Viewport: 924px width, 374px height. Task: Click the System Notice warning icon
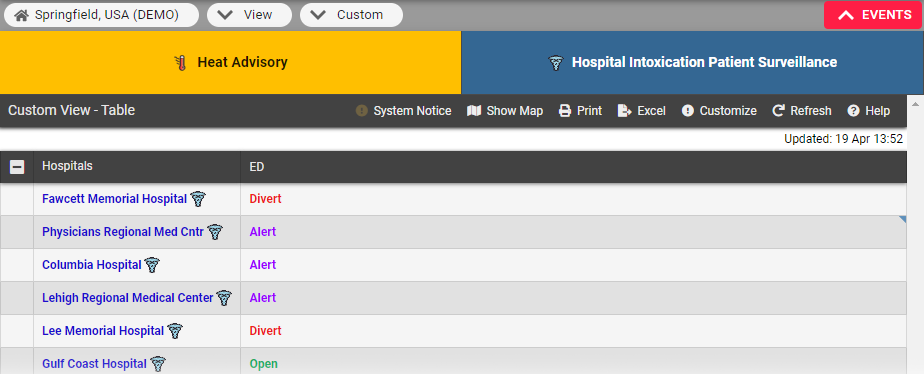click(x=362, y=111)
